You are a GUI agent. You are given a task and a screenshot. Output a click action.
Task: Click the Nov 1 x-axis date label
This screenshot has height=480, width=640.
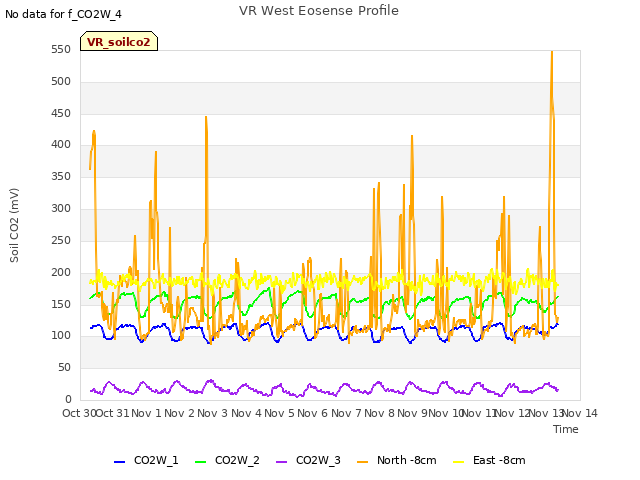[146, 413]
